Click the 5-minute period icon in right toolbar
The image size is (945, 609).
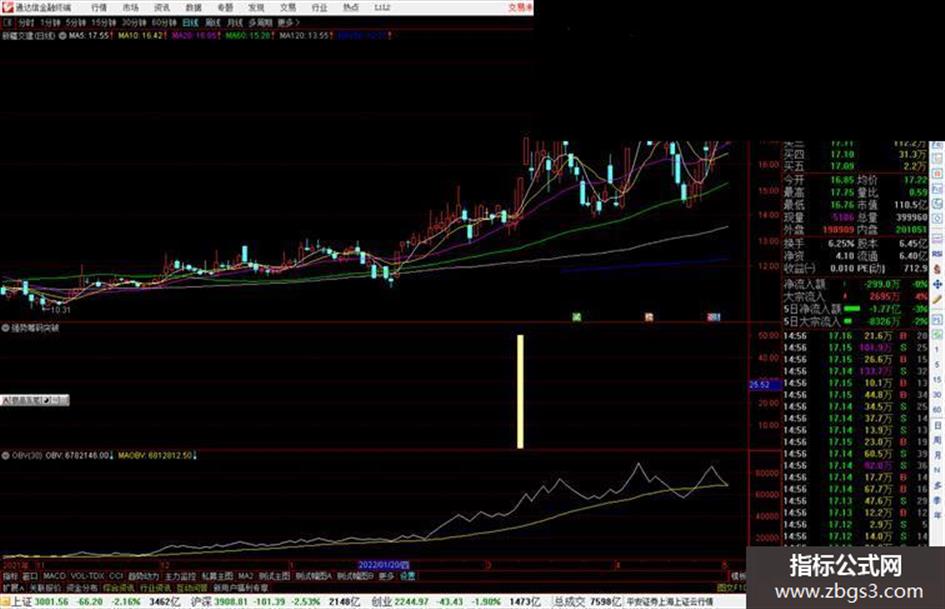tap(937, 365)
